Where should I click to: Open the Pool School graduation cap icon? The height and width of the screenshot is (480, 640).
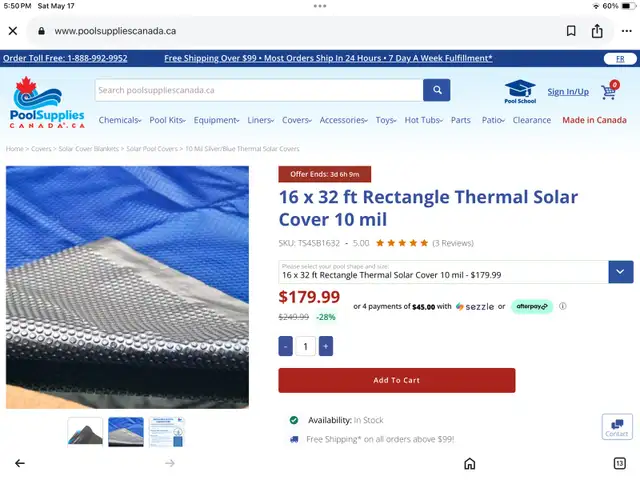click(x=520, y=92)
